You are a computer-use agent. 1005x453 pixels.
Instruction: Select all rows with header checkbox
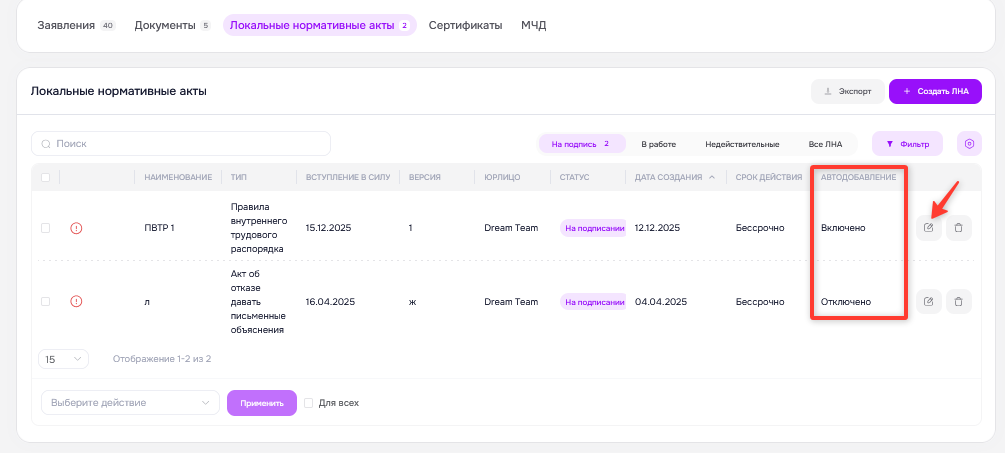point(46,177)
